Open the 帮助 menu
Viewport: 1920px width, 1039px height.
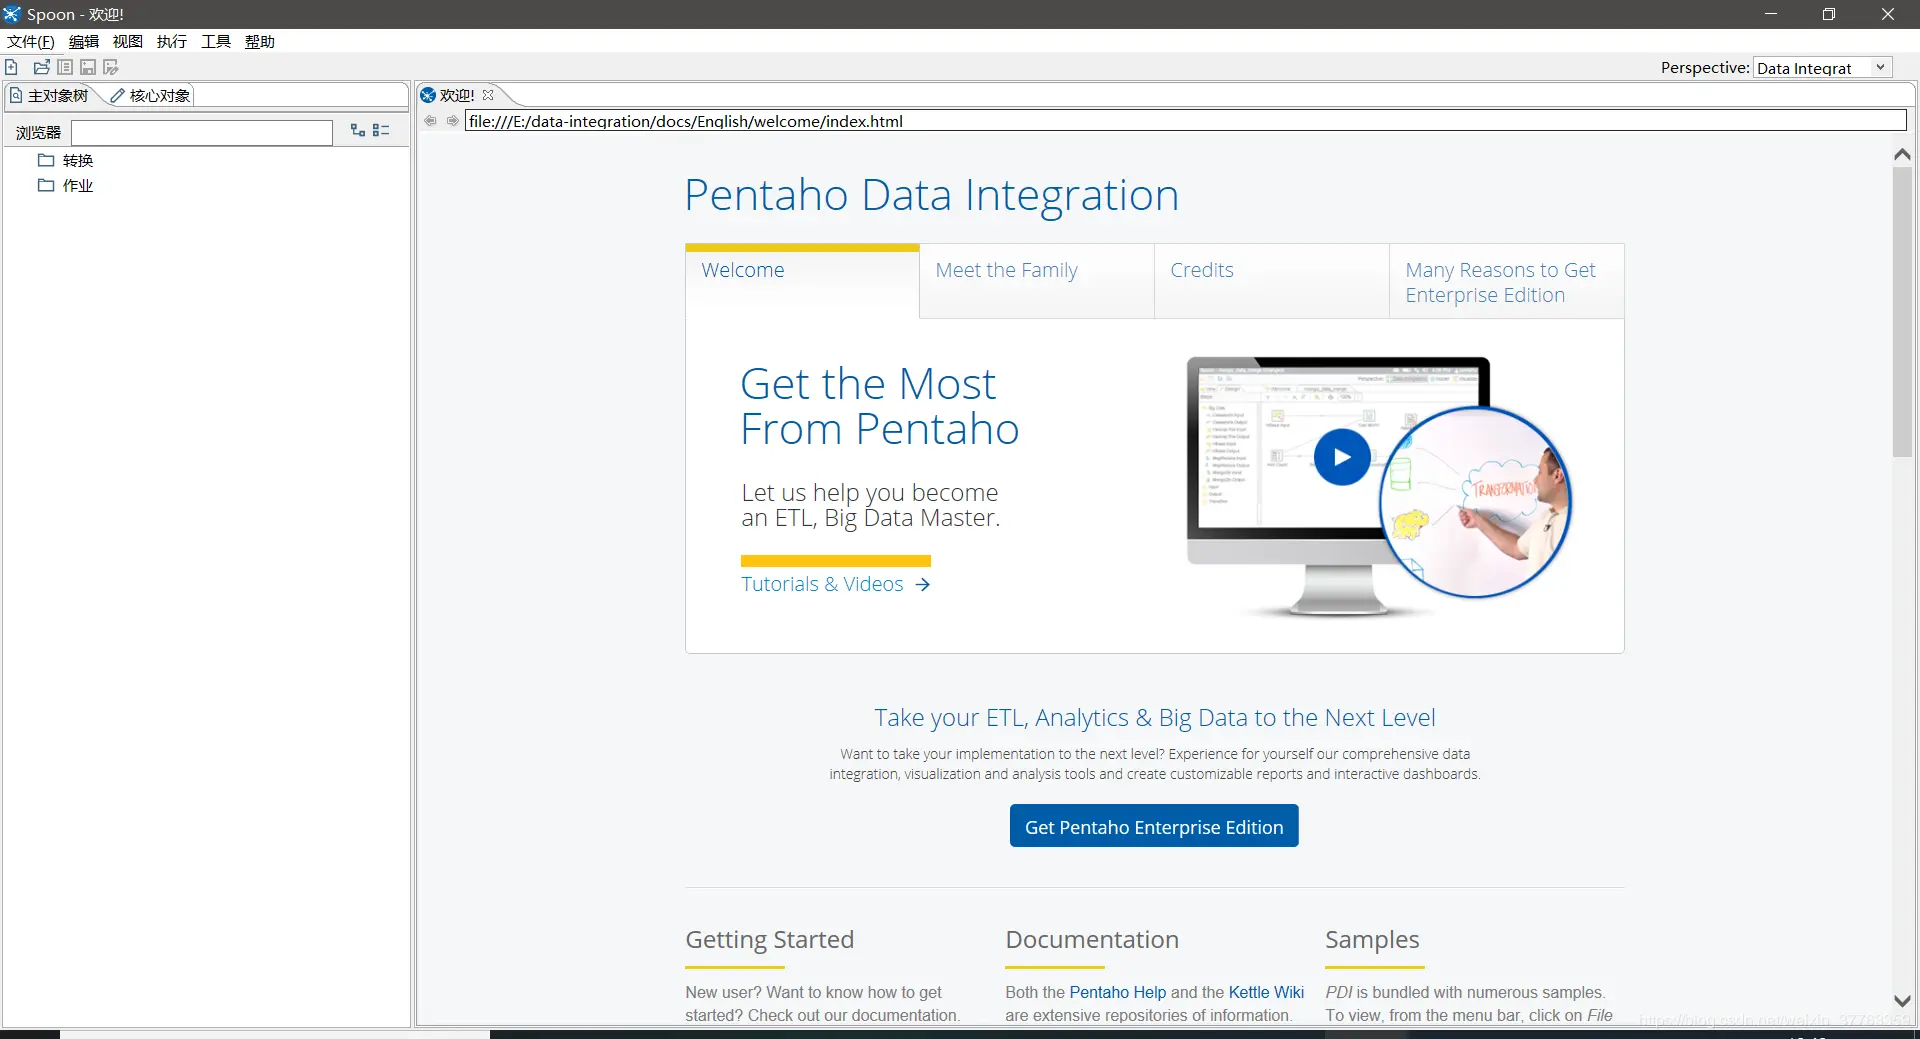[x=260, y=41]
